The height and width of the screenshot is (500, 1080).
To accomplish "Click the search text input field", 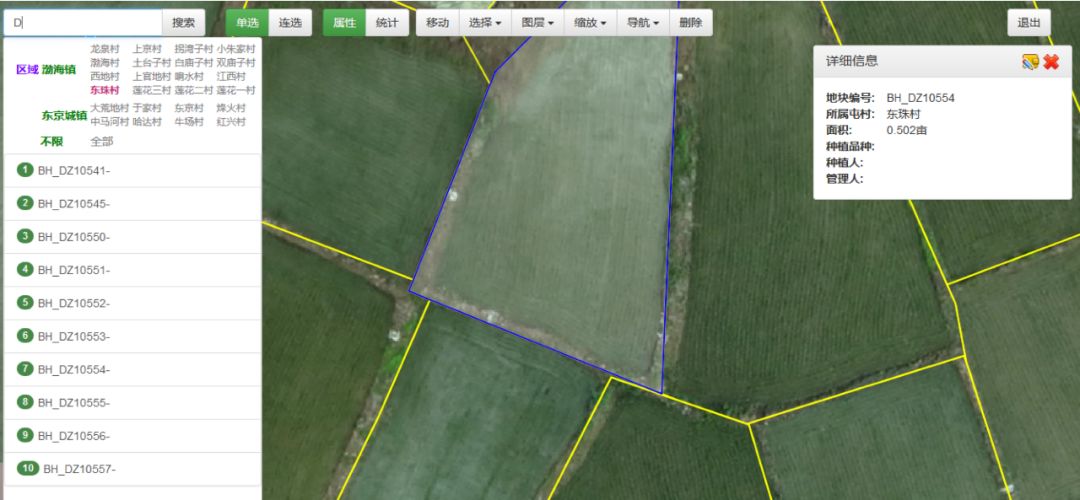I will (x=83, y=22).
